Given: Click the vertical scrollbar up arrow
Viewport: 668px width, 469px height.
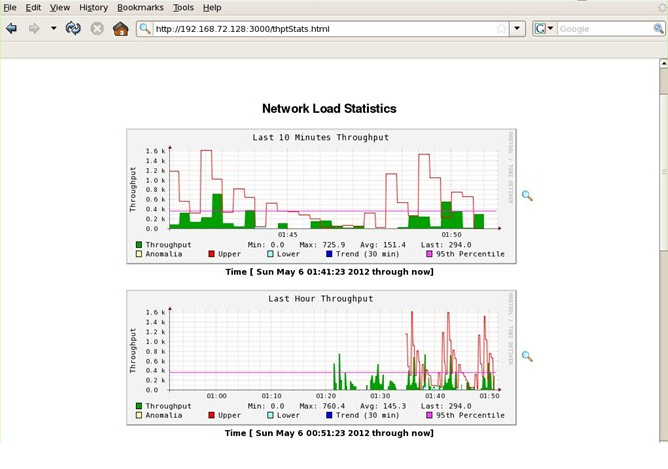Looking at the screenshot, I should click(664, 63).
